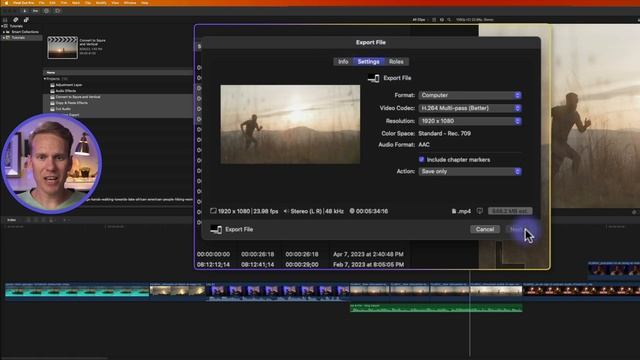Open the Resolution dropdown showing 1920 x 1080

tap(470, 121)
